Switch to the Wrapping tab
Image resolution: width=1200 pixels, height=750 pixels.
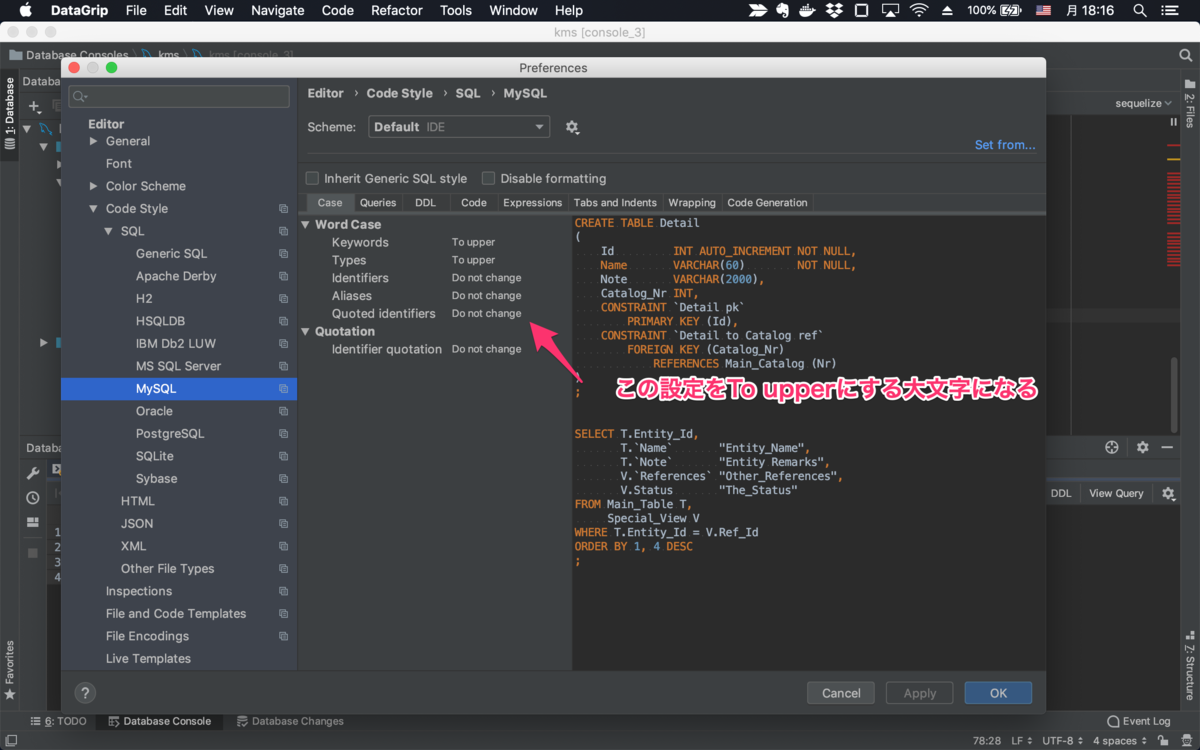click(x=692, y=203)
